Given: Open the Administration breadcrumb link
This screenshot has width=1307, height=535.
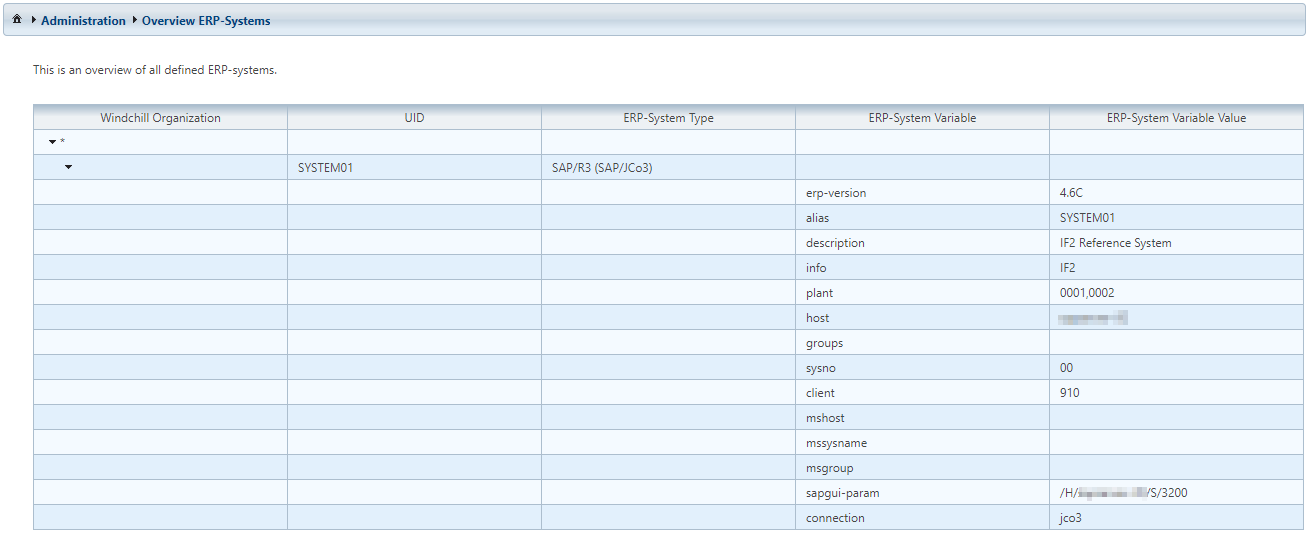Looking at the screenshot, I should click(x=83, y=21).
